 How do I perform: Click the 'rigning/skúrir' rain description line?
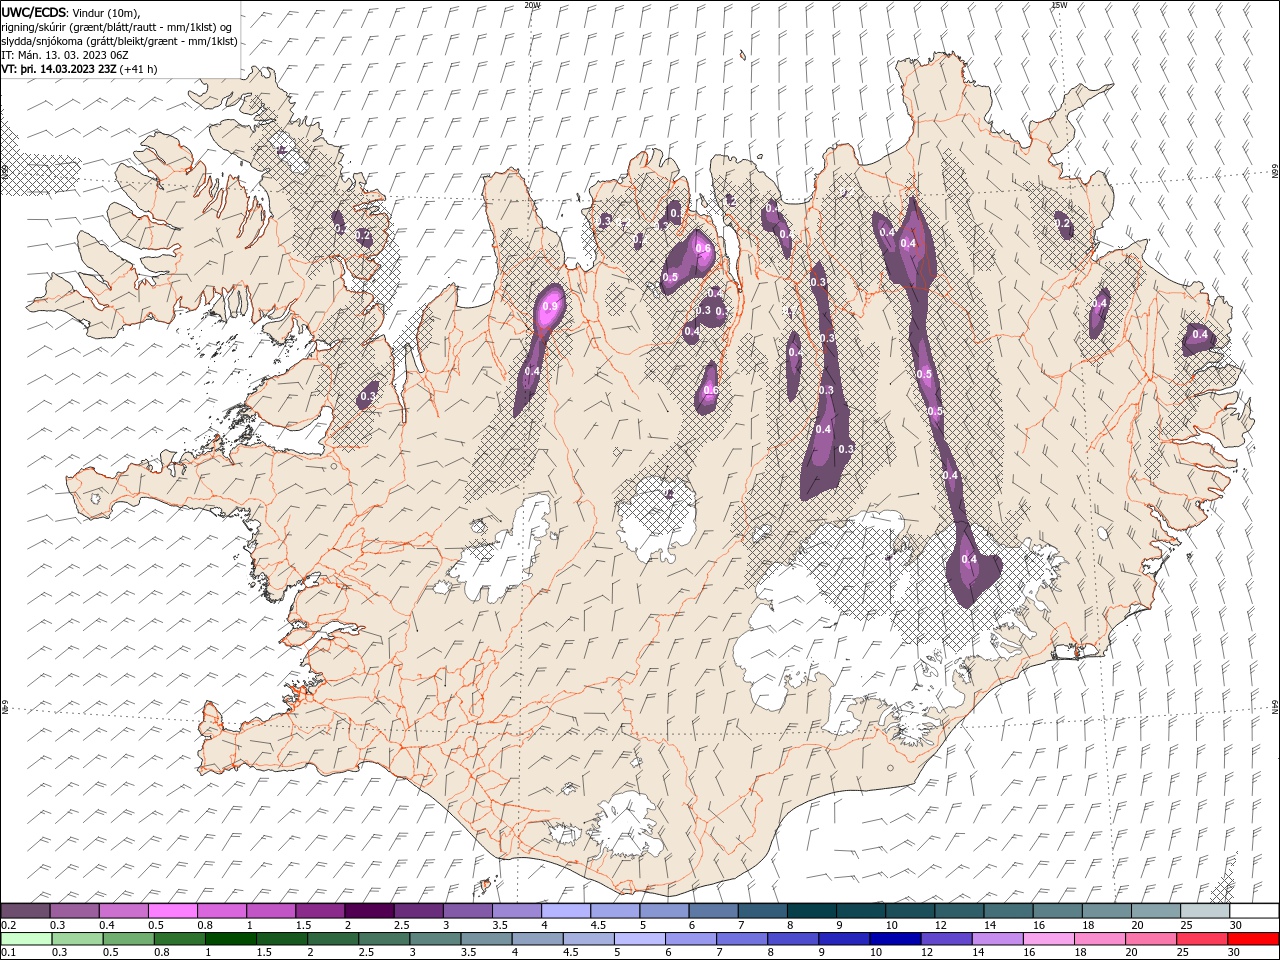(117, 27)
